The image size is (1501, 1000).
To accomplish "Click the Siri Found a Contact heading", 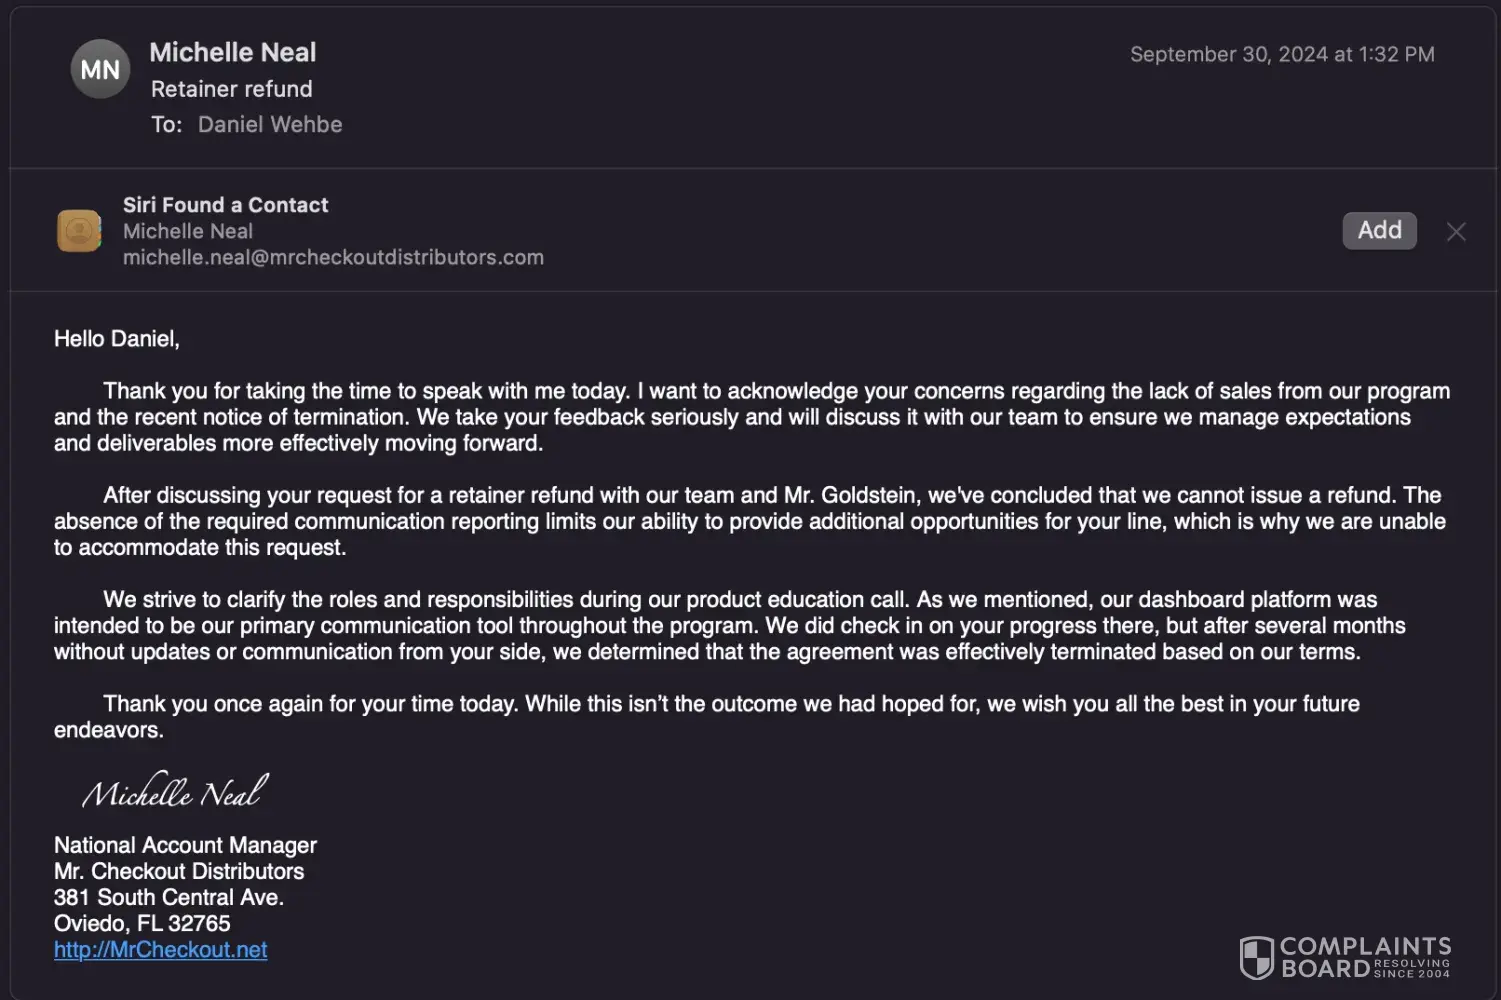I will coord(225,205).
